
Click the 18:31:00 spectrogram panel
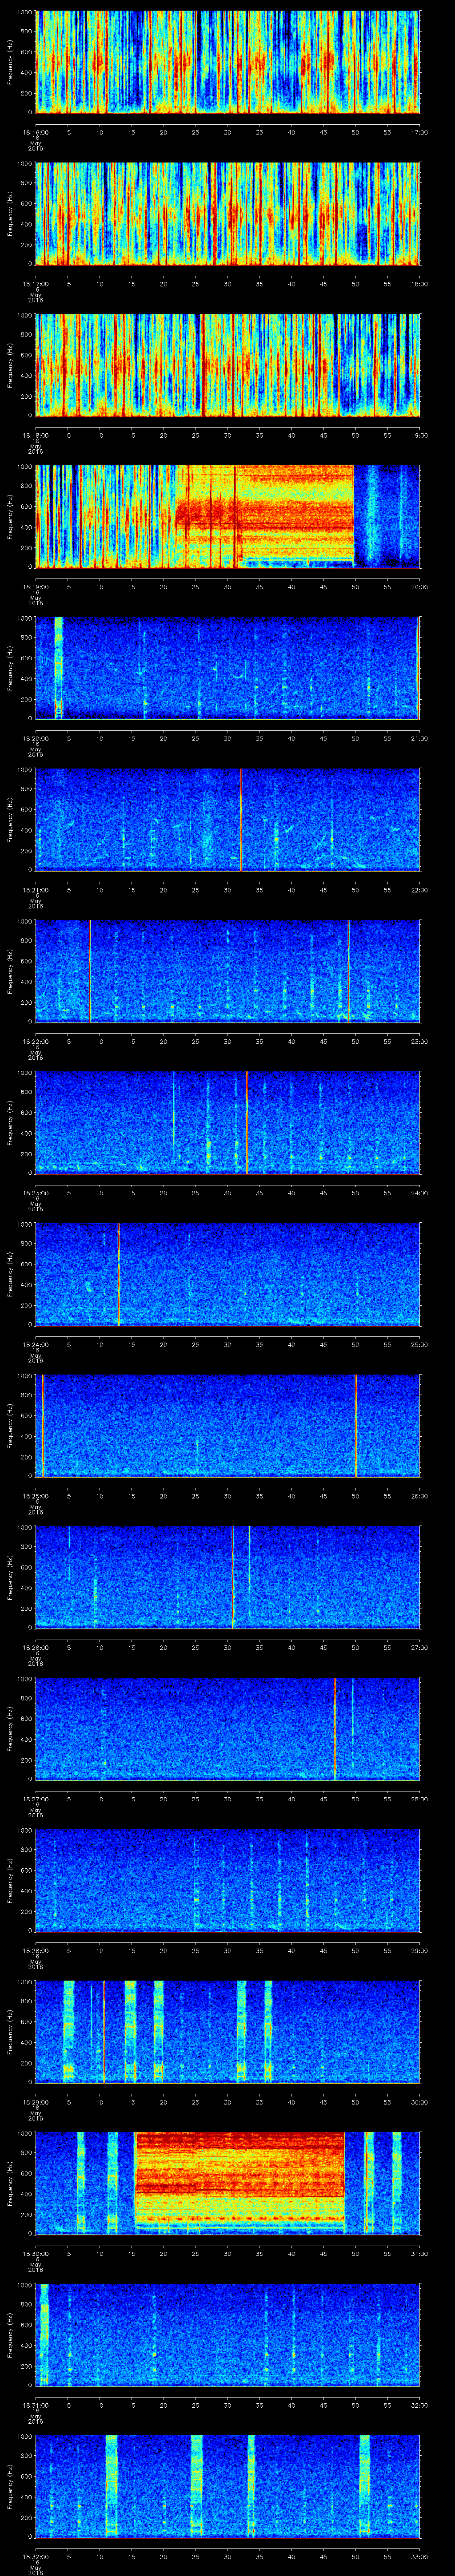pos(228,2335)
